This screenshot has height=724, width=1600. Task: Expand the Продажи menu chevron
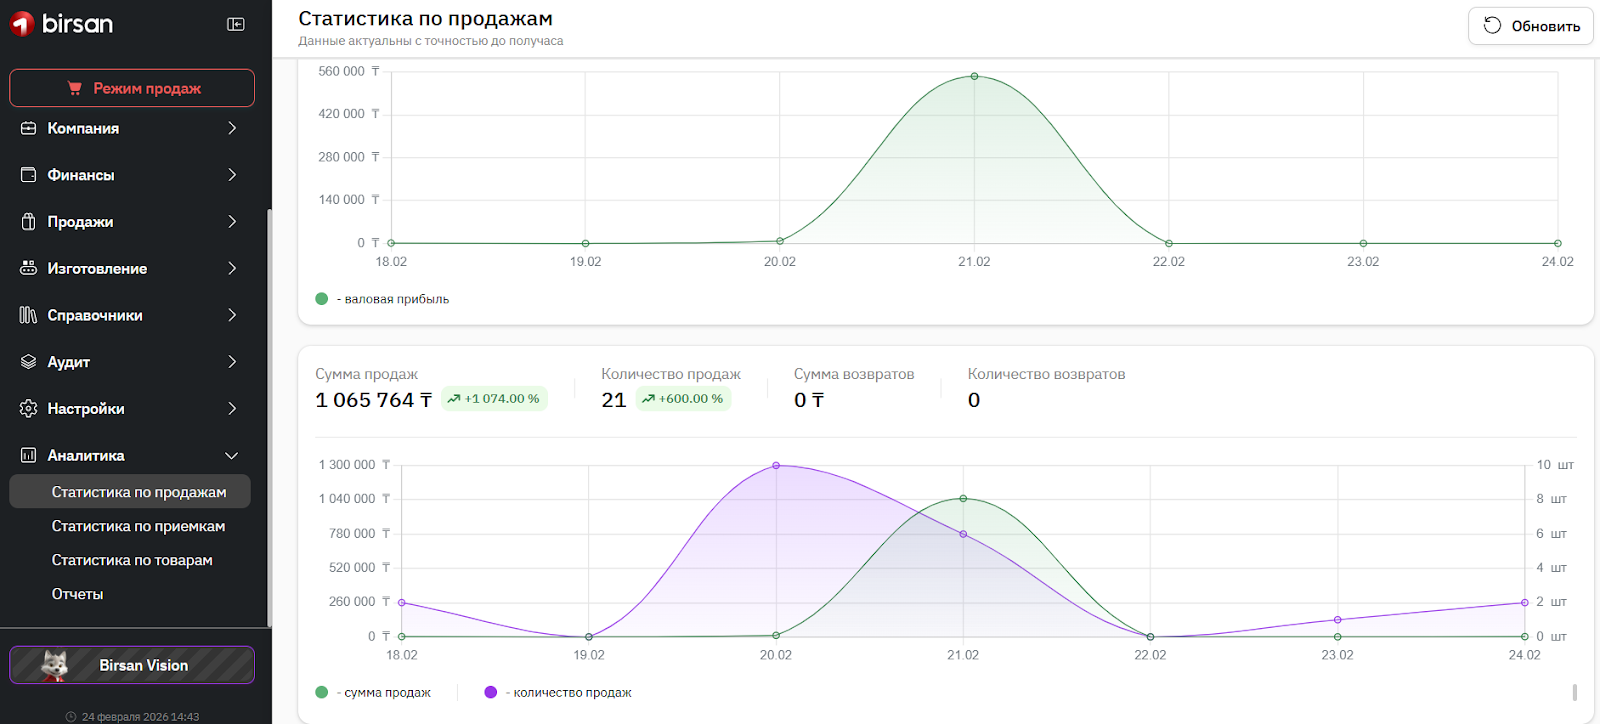[x=232, y=222]
